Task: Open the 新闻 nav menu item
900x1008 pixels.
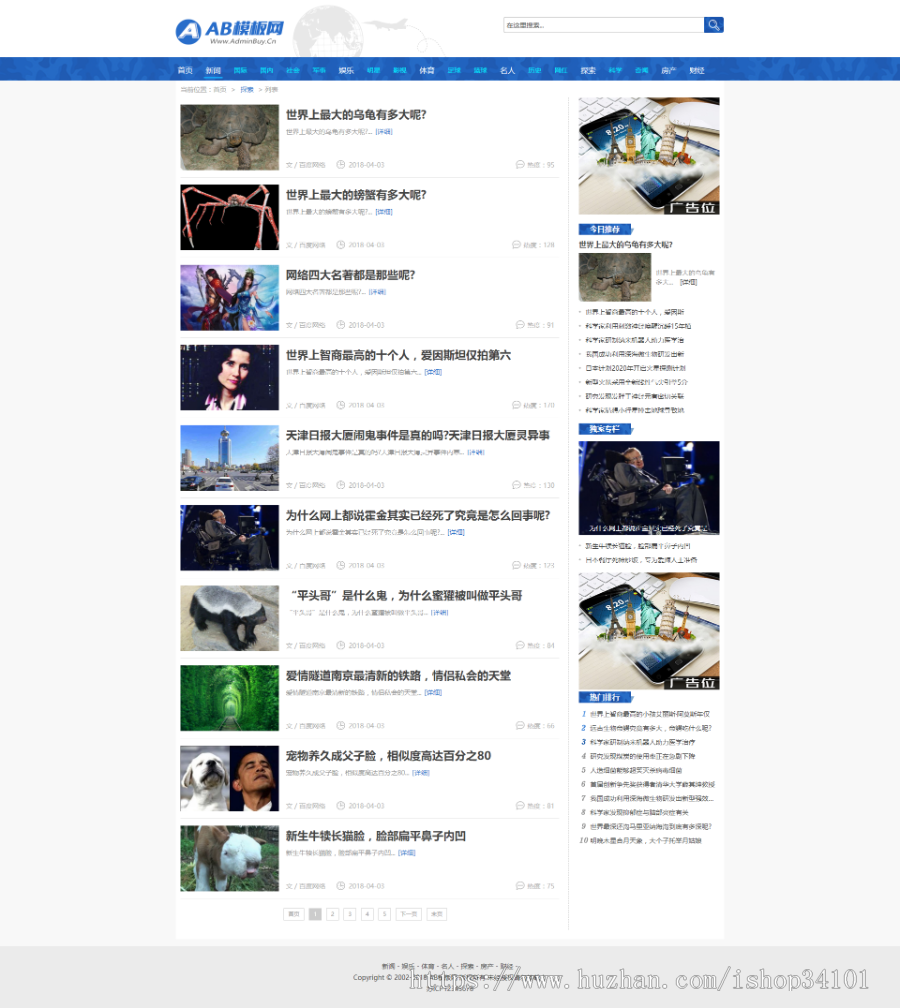Action: [x=213, y=71]
